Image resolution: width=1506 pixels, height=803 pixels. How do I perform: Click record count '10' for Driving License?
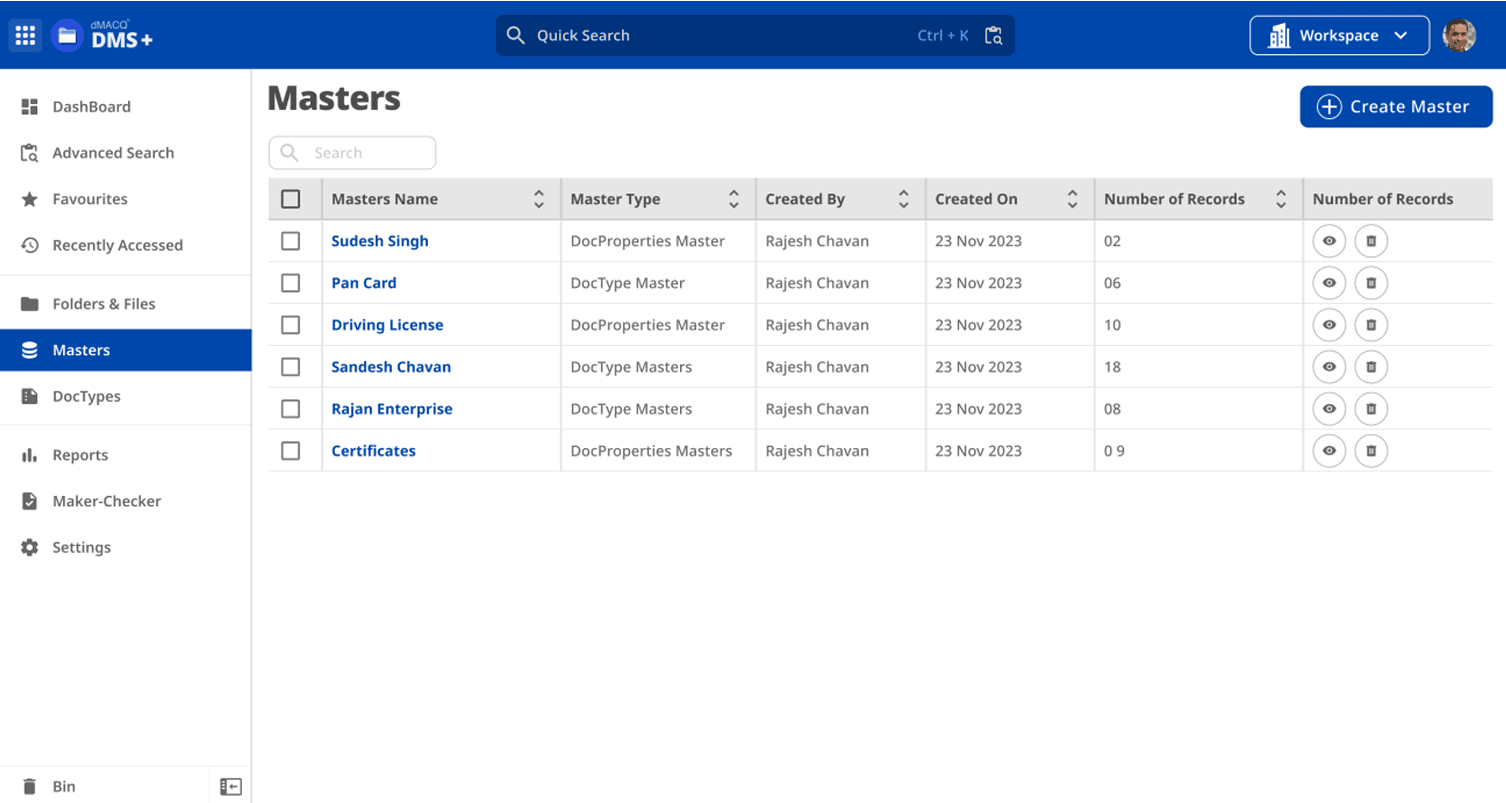coord(1113,325)
